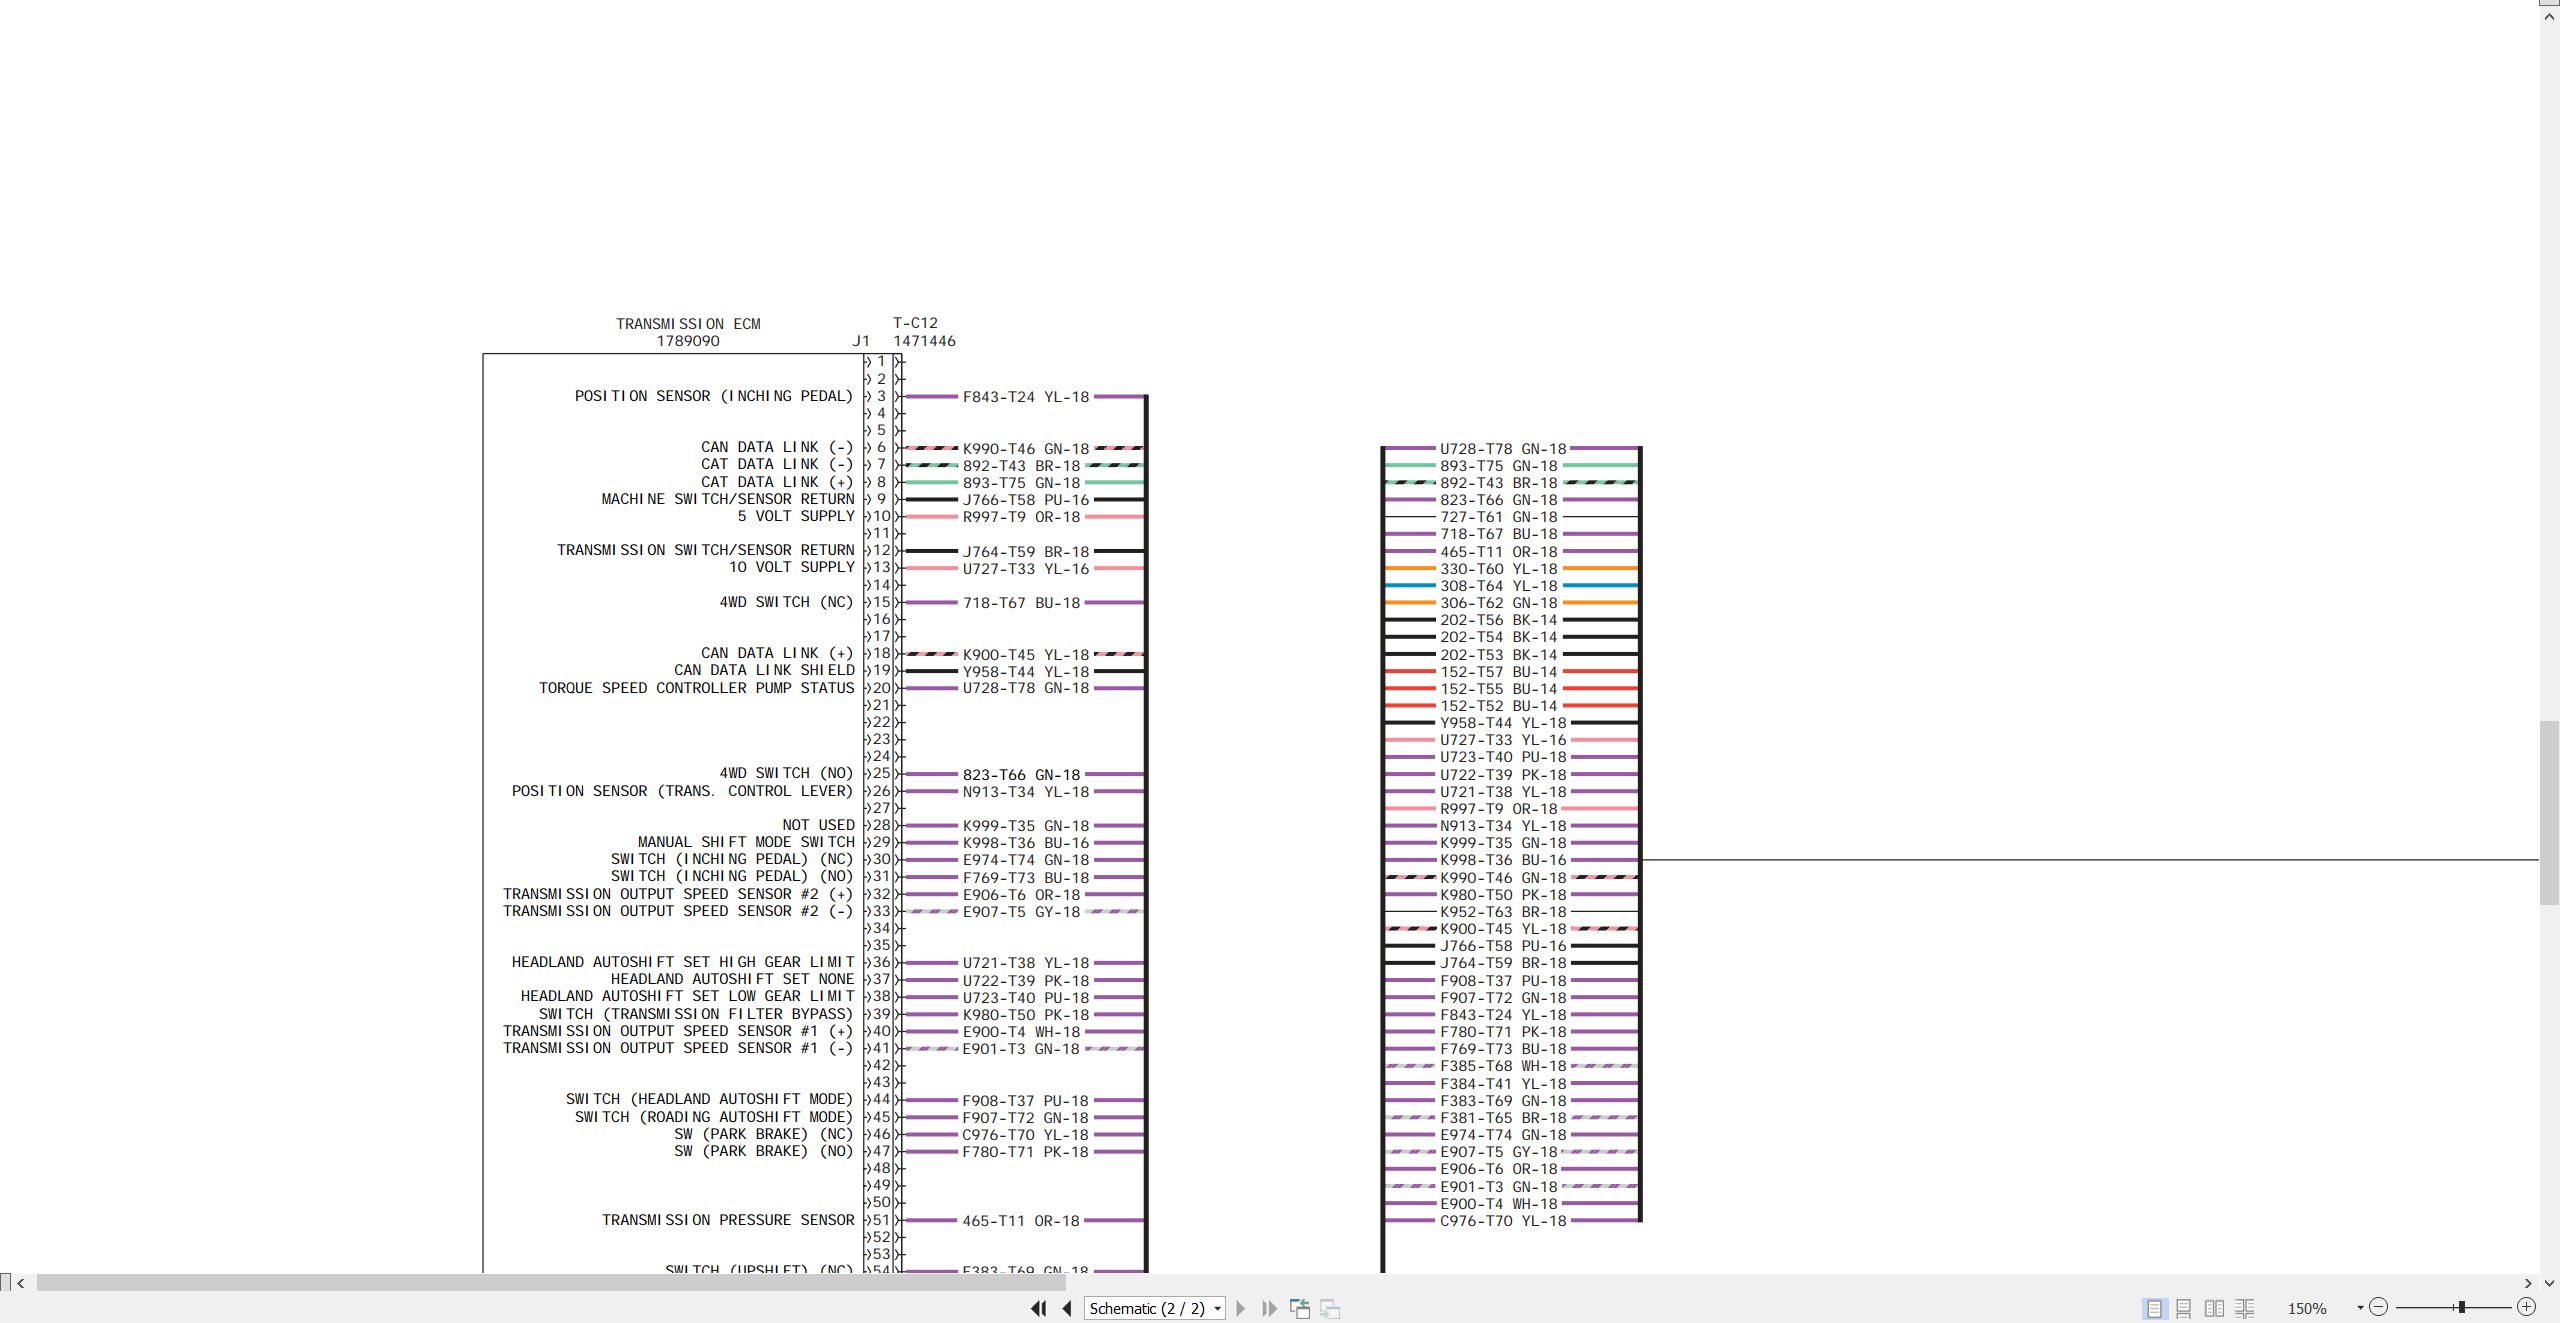The width and height of the screenshot is (2560, 1323).
Task: Open the Schematic (2 / 2) page dropdown
Action: pos(1155,1308)
